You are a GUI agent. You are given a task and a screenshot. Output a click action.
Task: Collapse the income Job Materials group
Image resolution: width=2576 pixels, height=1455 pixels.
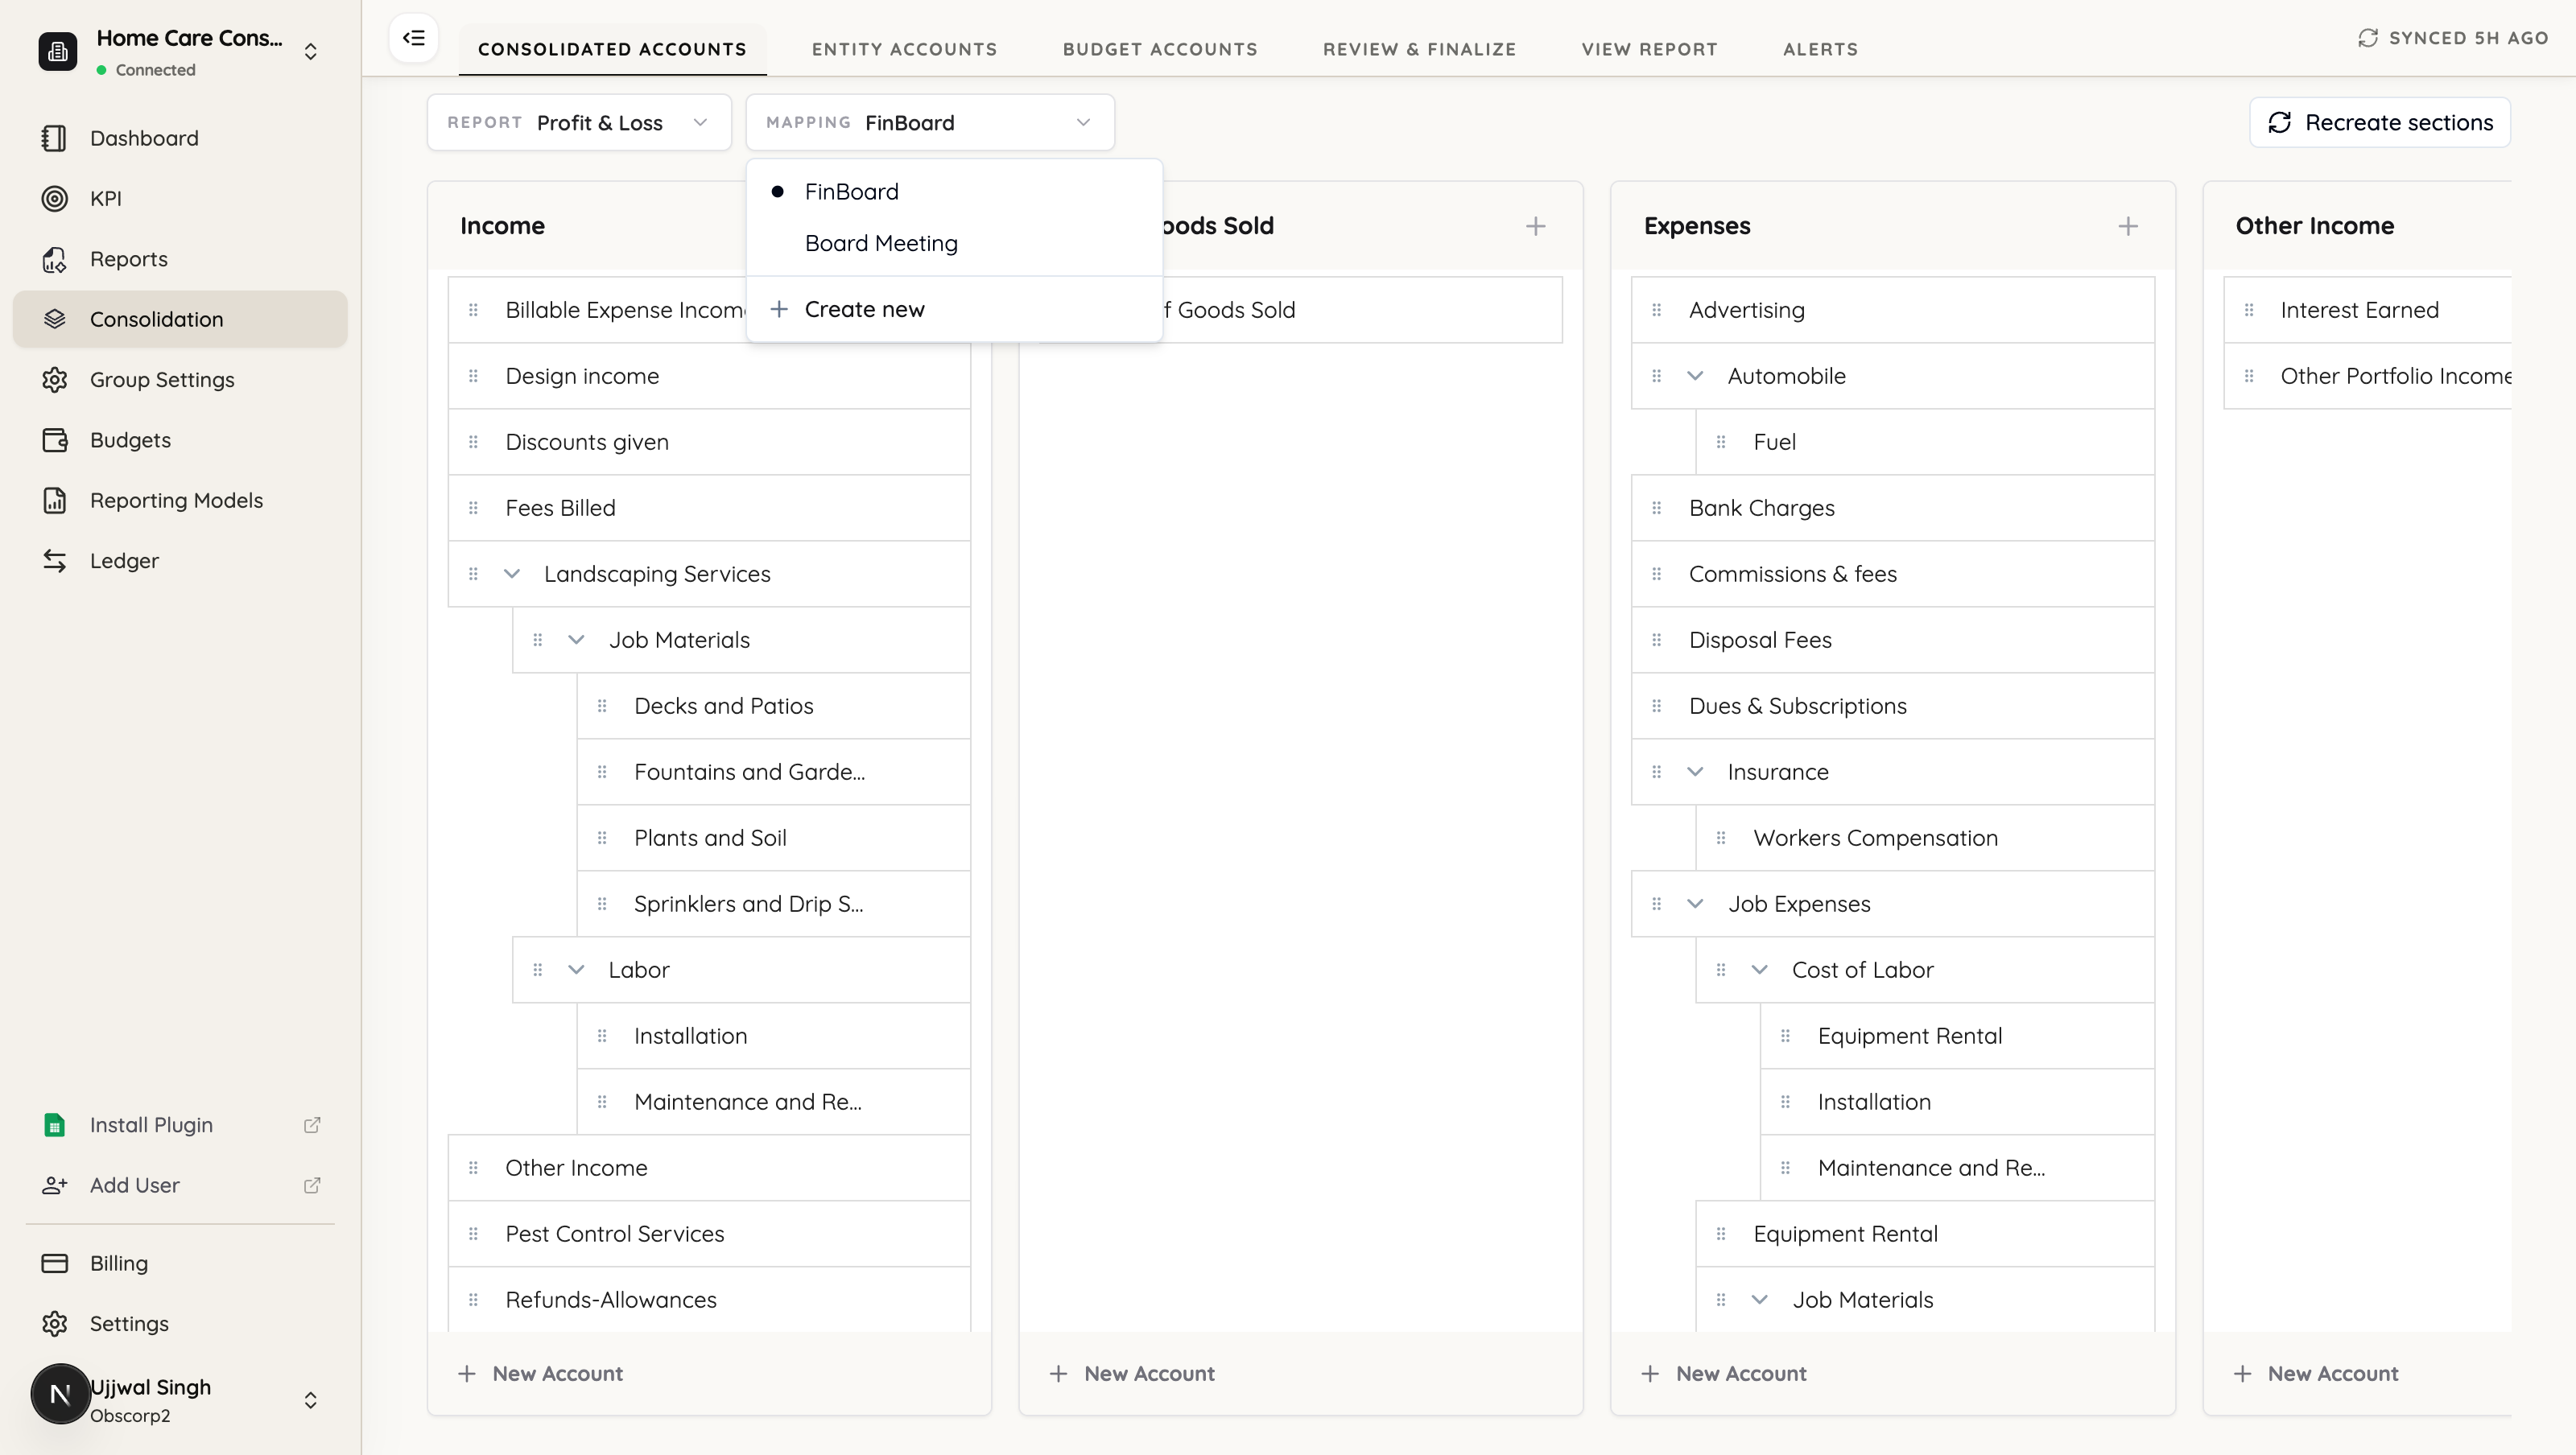[575, 640]
